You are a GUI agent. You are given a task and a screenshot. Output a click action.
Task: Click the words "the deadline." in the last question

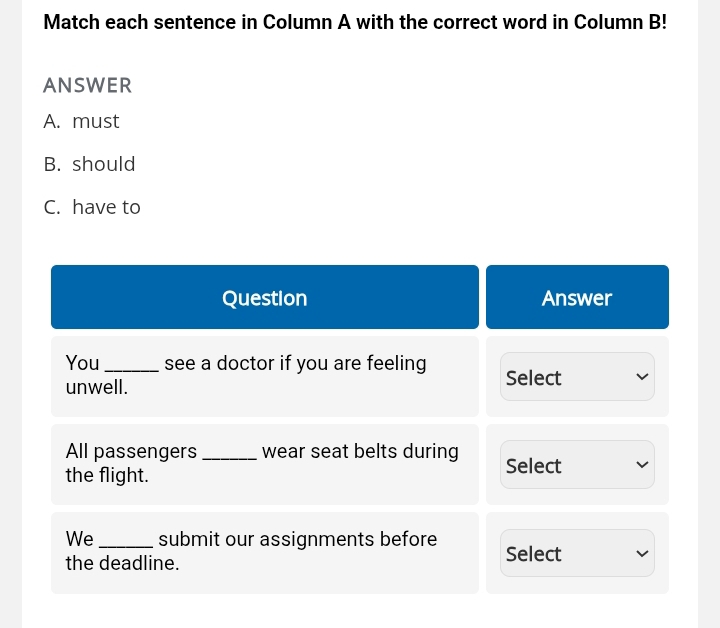(122, 564)
